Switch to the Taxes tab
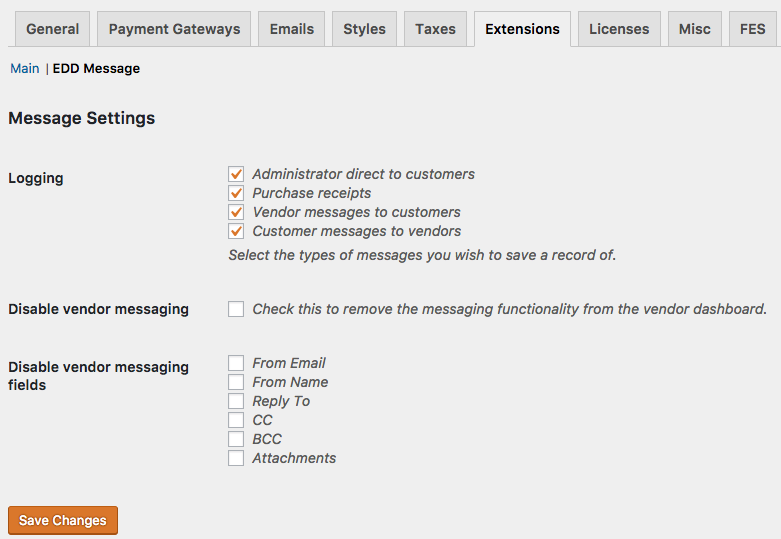Image resolution: width=781 pixels, height=539 pixels. tap(435, 29)
